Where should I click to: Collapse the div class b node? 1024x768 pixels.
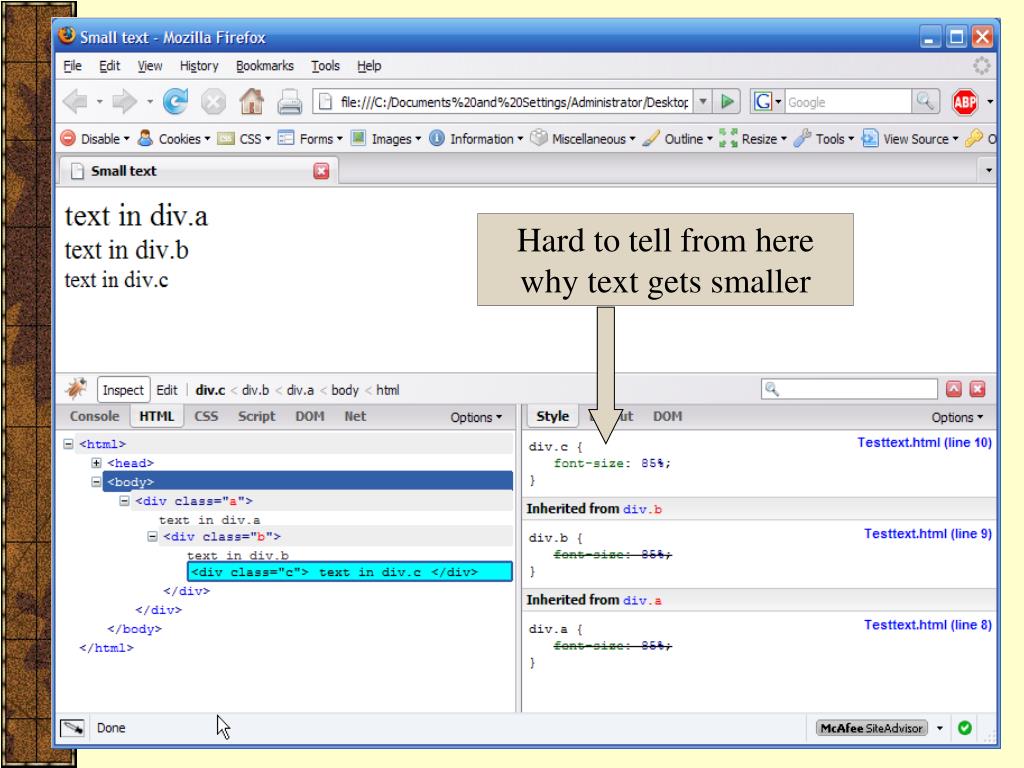(x=152, y=536)
